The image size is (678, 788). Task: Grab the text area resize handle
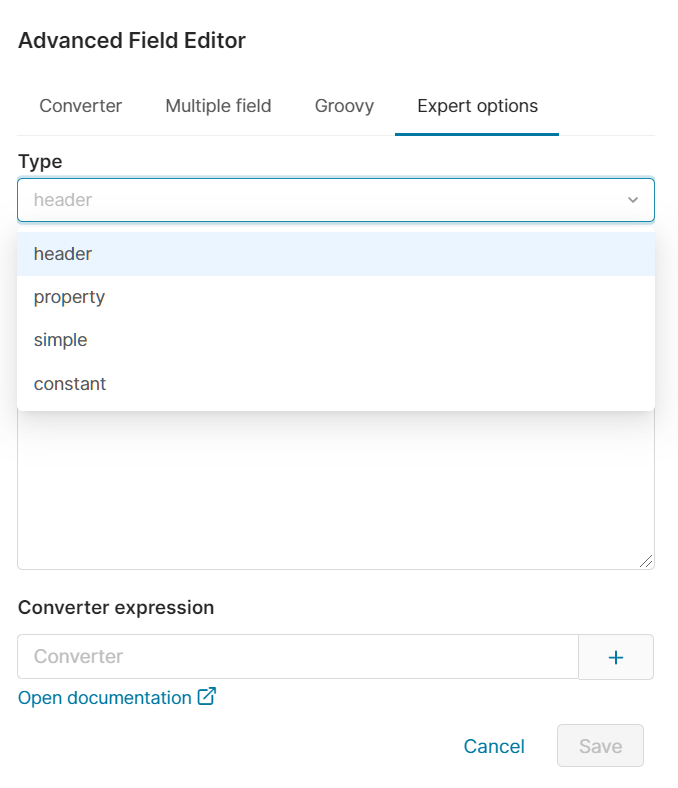[x=647, y=562]
